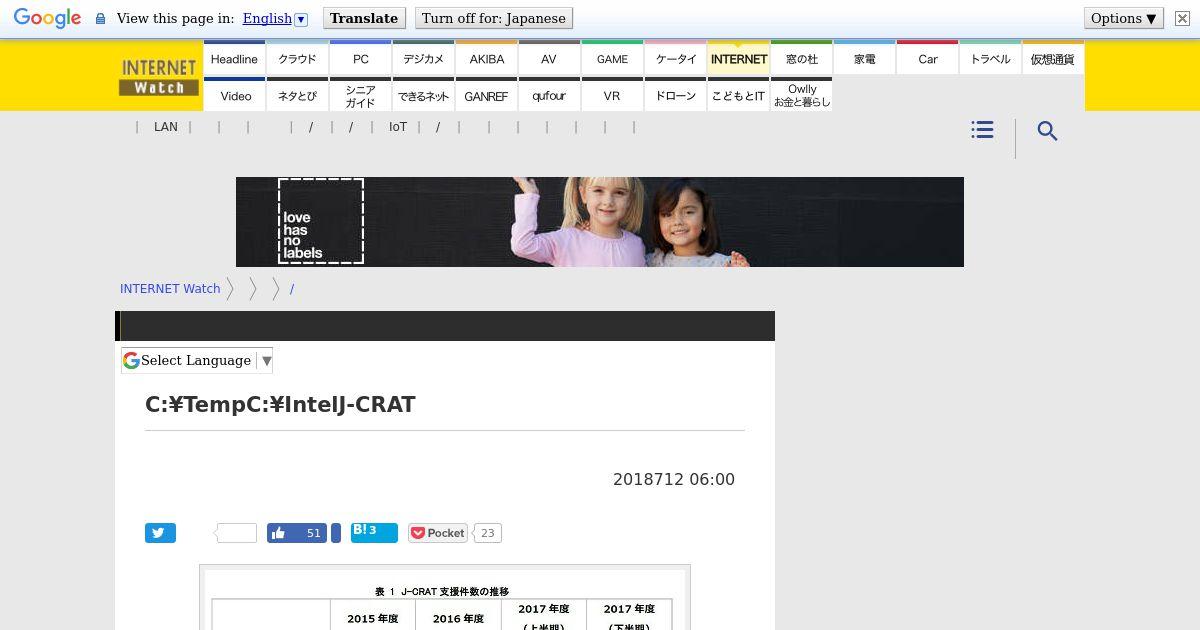Open the ネタとぴ tab
Viewport: 1200px width, 630px height.
(x=297, y=95)
